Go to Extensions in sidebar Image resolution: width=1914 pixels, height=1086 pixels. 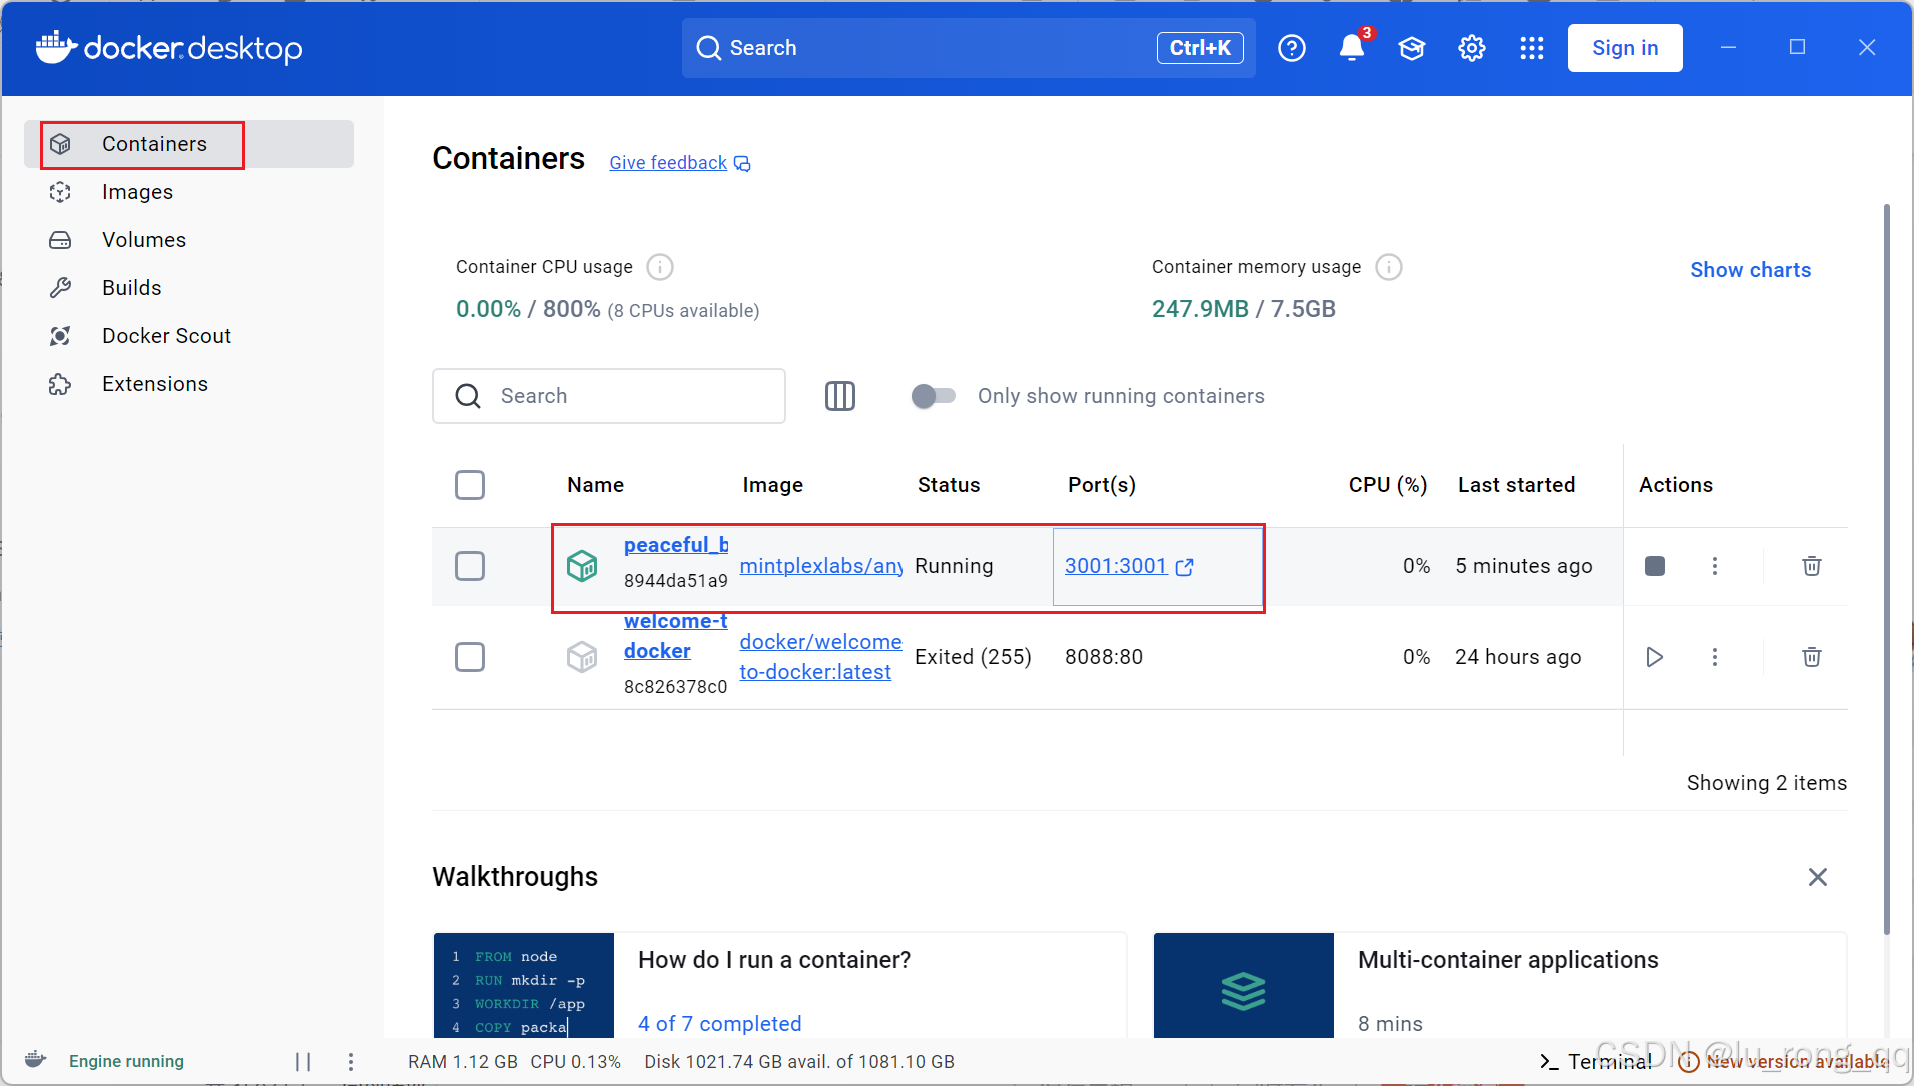click(189, 384)
